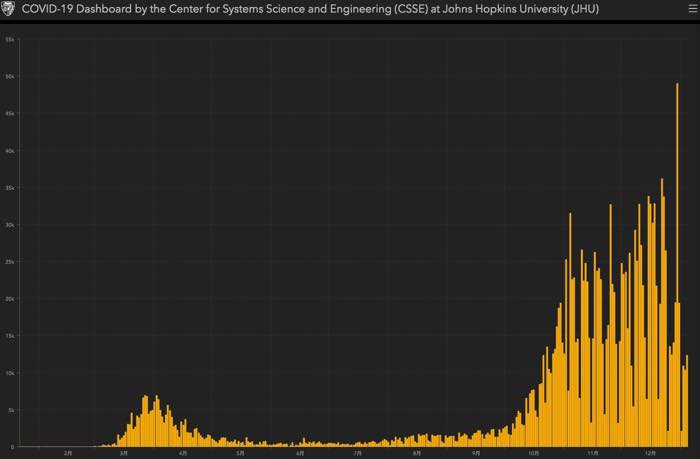Image resolution: width=700 pixels, height=459 pixels.
Task: Click the 2月 label on the x-axis
Action: pyautogui.click(x=68, y=453)
